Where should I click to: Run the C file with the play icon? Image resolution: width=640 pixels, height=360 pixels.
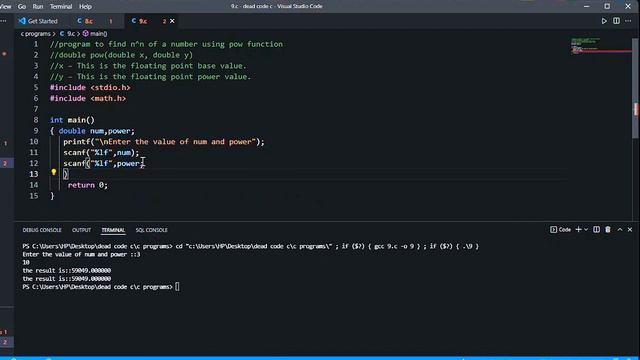pyautogui.click(x=604, y=21)
